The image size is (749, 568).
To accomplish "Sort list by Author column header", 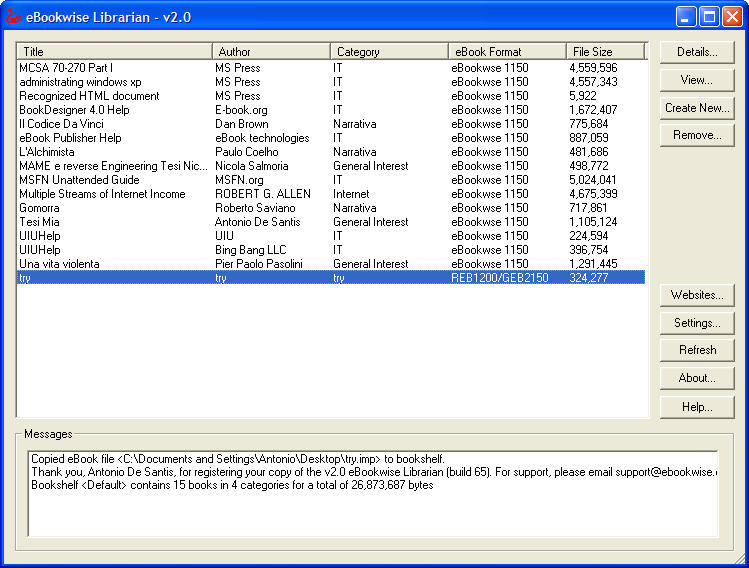I will point(271,51).
